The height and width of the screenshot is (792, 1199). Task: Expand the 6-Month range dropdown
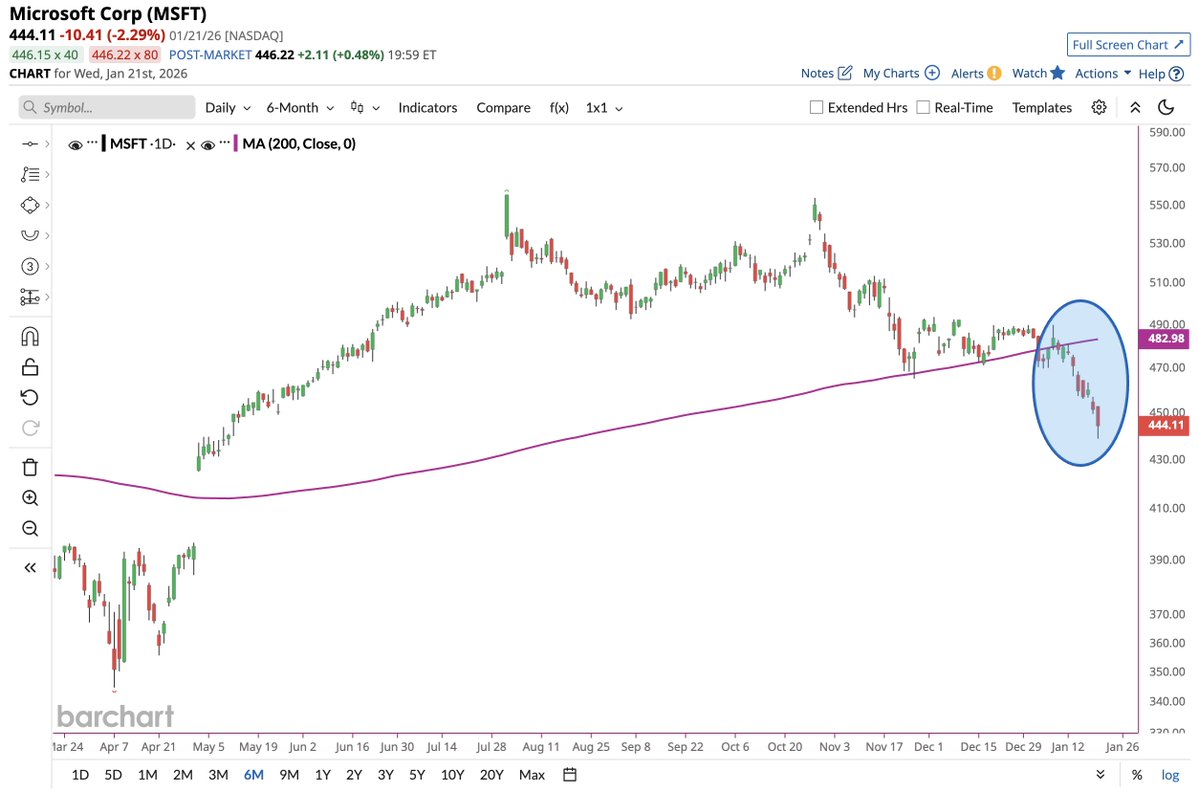(x=299, y=107)
